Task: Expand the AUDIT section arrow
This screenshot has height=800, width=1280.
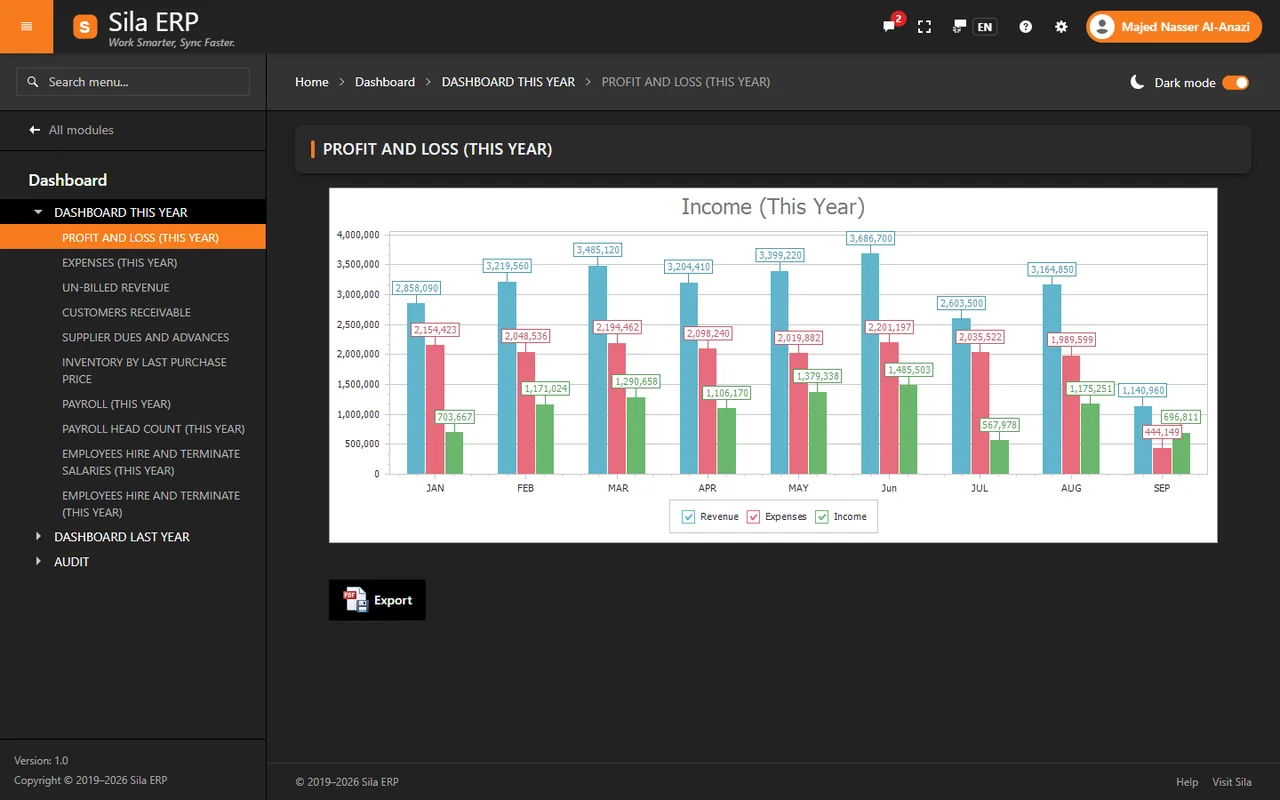Action: [38, 562]
